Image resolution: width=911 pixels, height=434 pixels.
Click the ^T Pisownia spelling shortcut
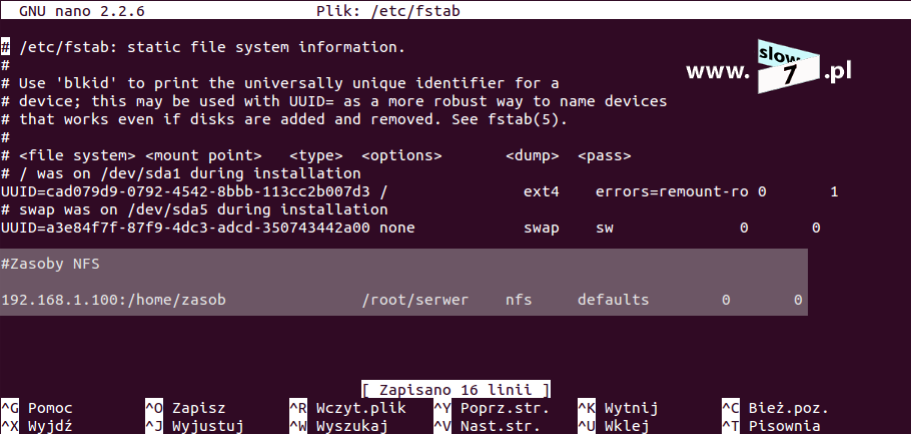pyautogui.click(x=771, y=426)
